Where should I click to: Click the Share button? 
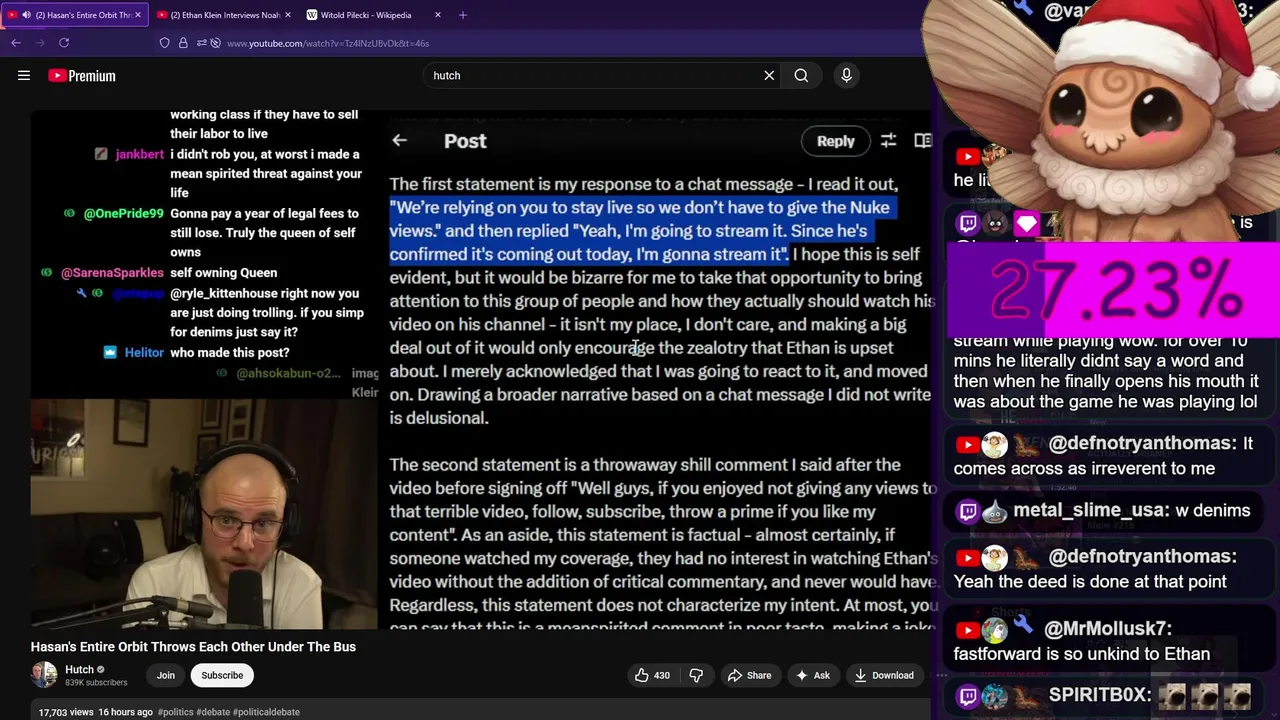749,675
